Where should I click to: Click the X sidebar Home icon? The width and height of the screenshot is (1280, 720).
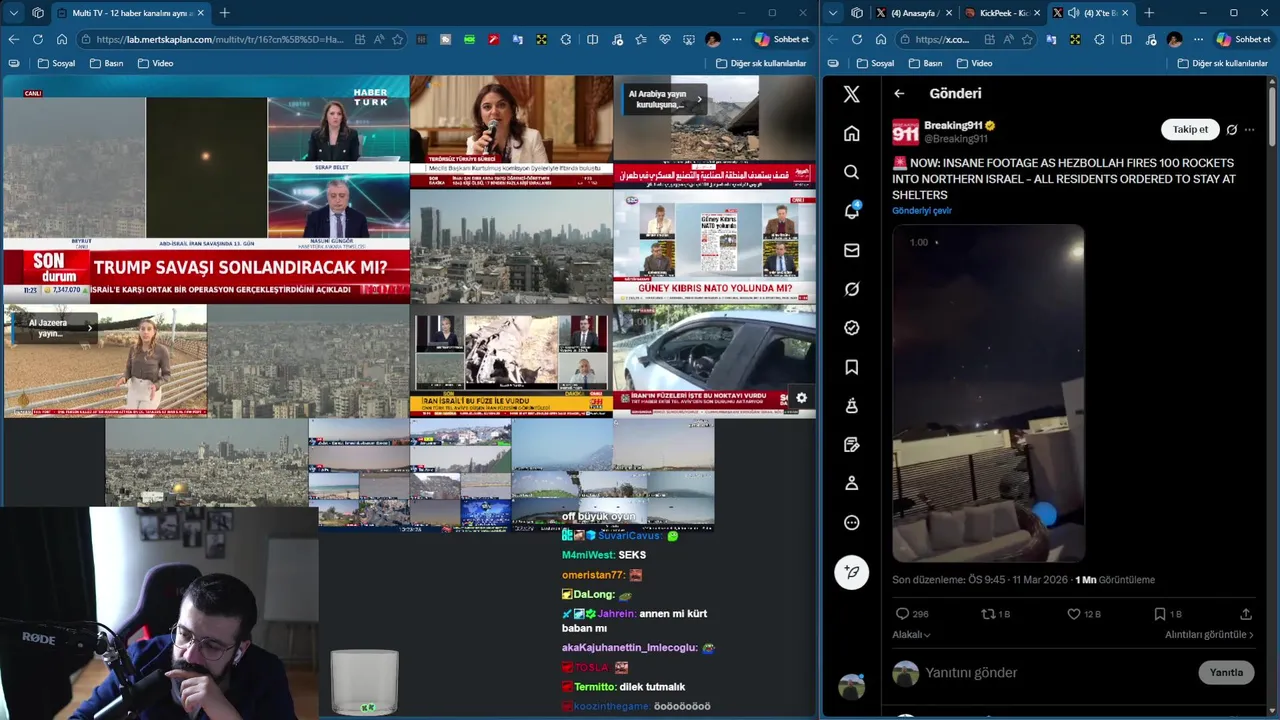tap(851, 133)
